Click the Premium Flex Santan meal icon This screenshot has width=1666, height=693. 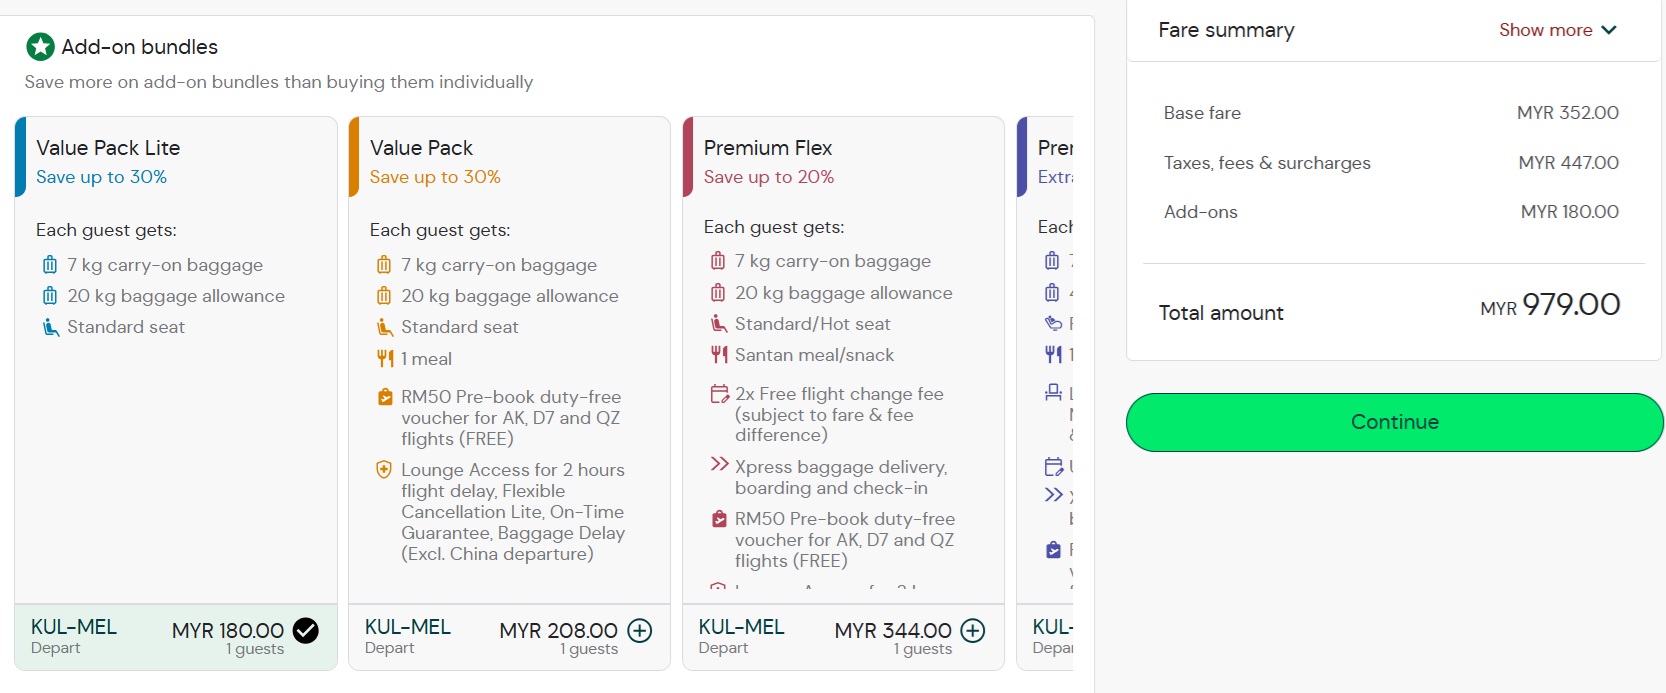(719, 354)
